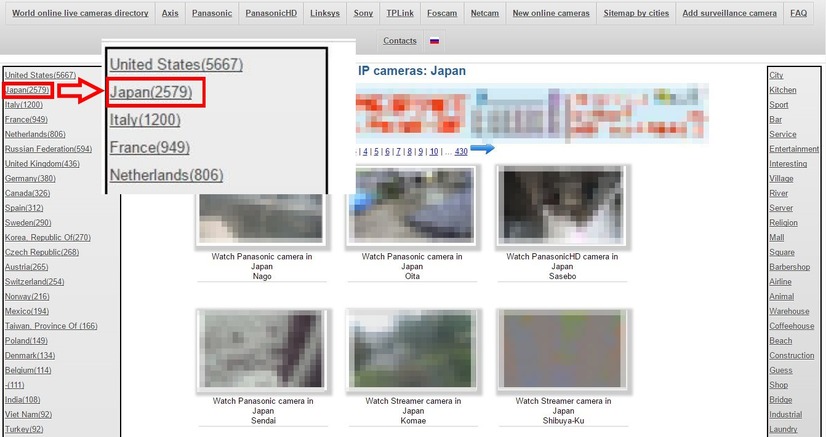Image resolution: width=826 pixels, height=437 pixels.
Task: Select Belgium(114) country link
Action: tap(28, 370)
